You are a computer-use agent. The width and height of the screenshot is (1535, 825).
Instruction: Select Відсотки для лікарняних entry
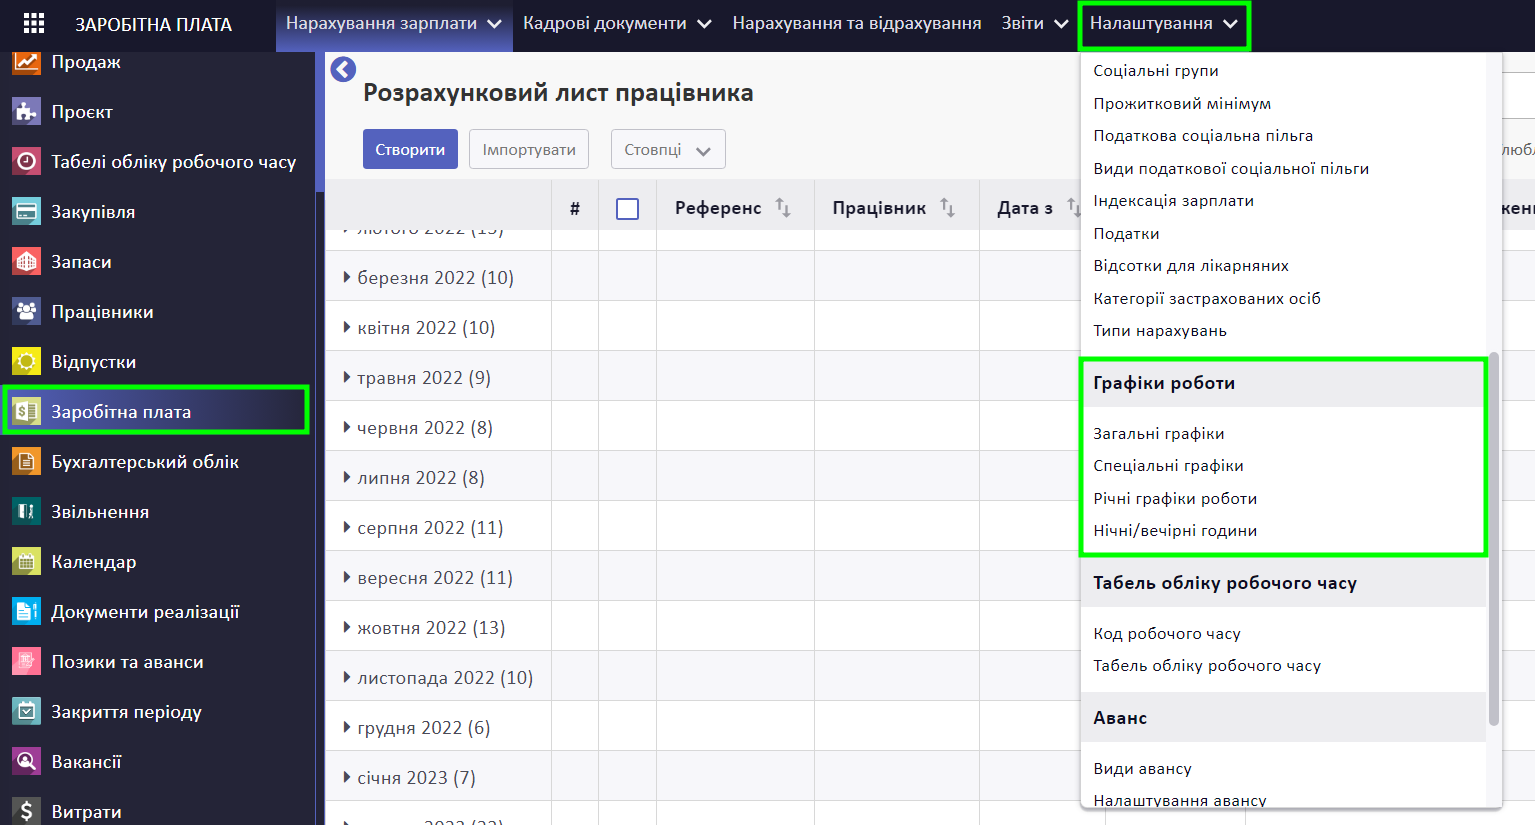(1191, 266)
